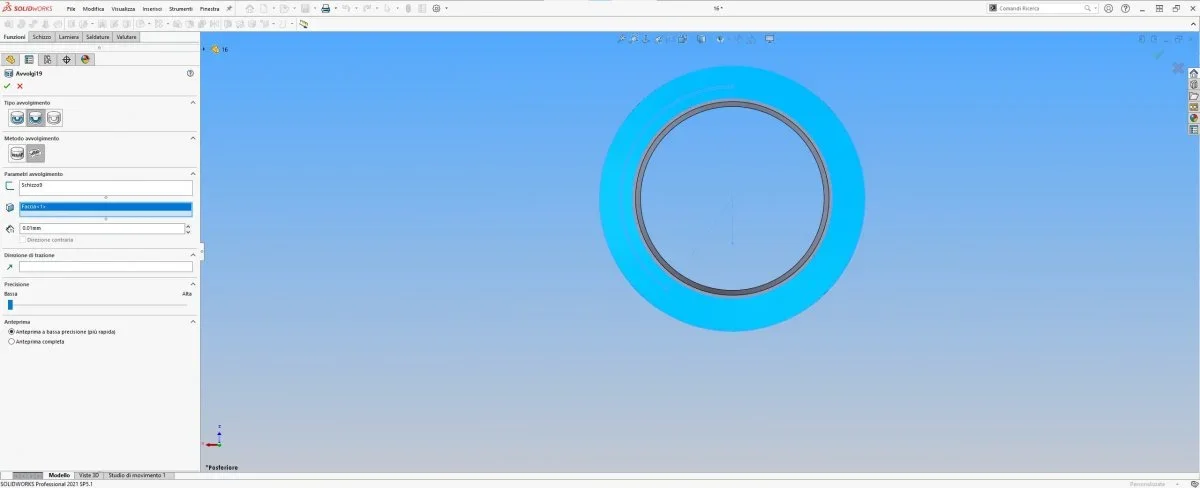Choose the third wrap type icon

pos(54,118)
